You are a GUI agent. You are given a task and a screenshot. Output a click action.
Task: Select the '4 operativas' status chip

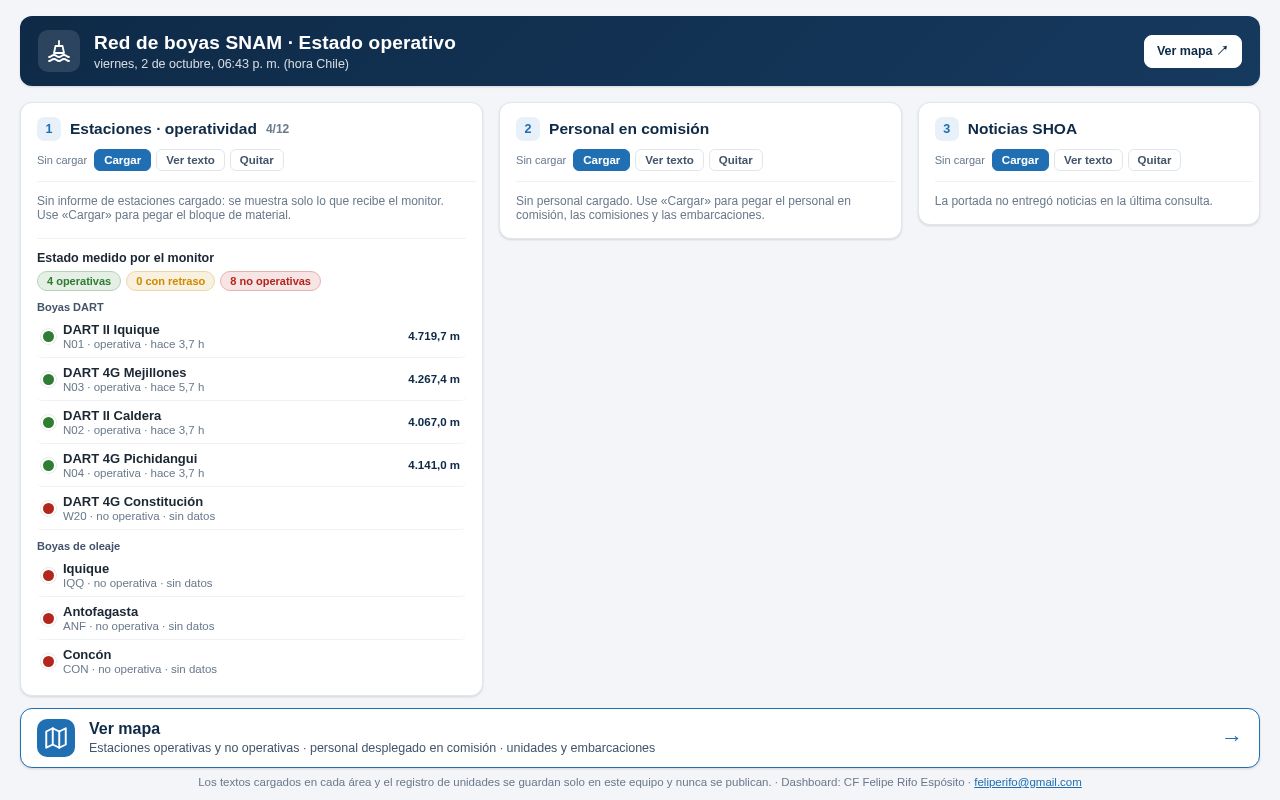[x=79, y=281]
